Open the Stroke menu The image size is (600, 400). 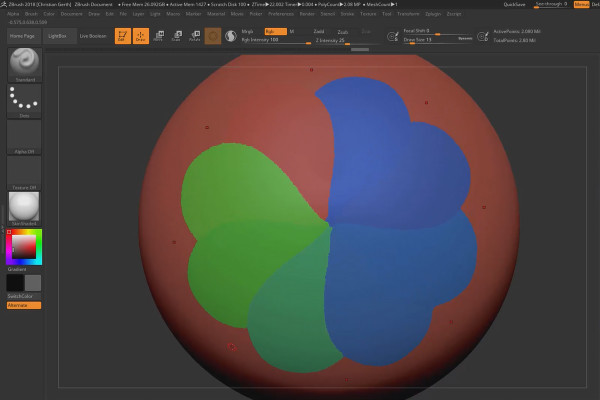tap(347, 14)
